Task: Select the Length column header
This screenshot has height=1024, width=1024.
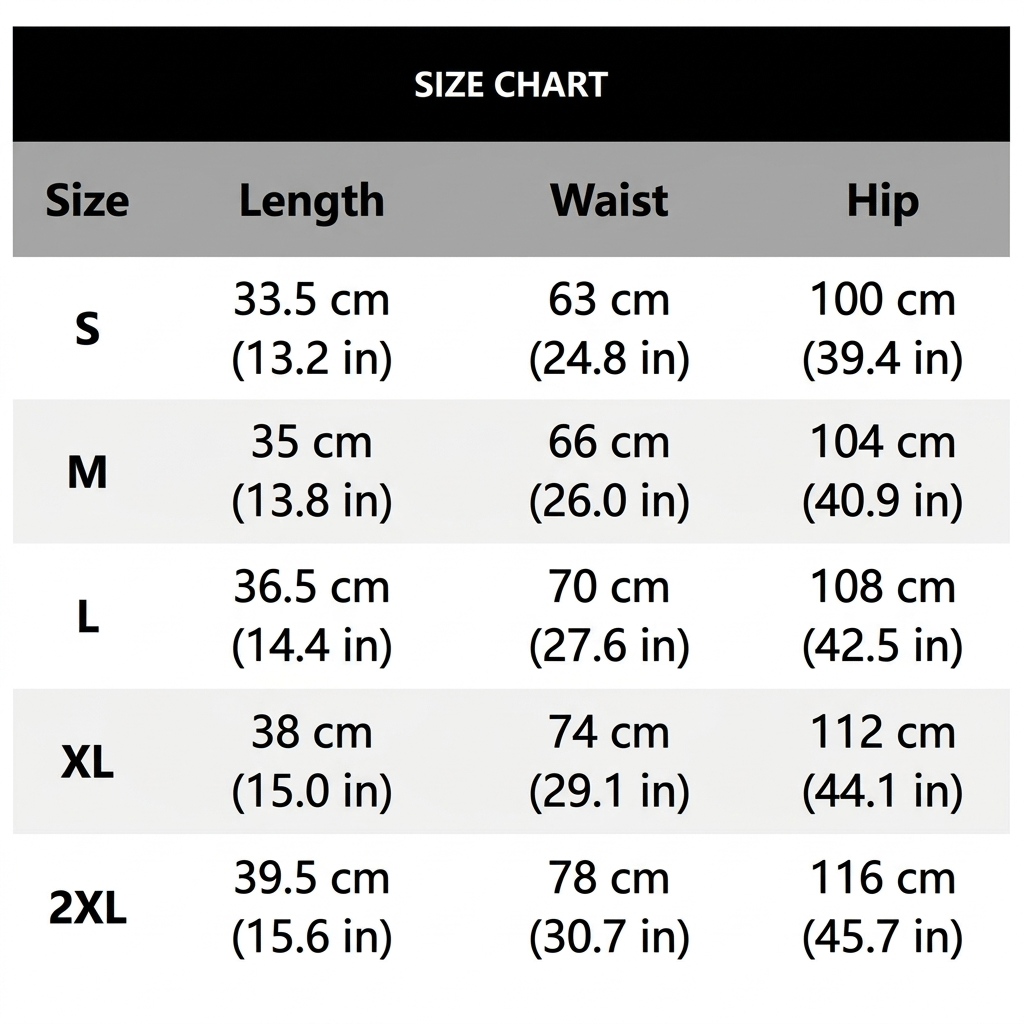Action: (x=312, y=202)
